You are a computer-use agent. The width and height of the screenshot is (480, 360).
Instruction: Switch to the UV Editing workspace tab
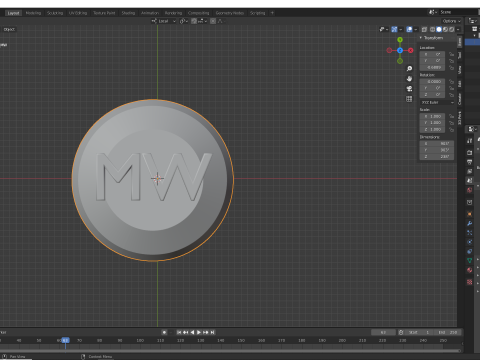[78, 13]
